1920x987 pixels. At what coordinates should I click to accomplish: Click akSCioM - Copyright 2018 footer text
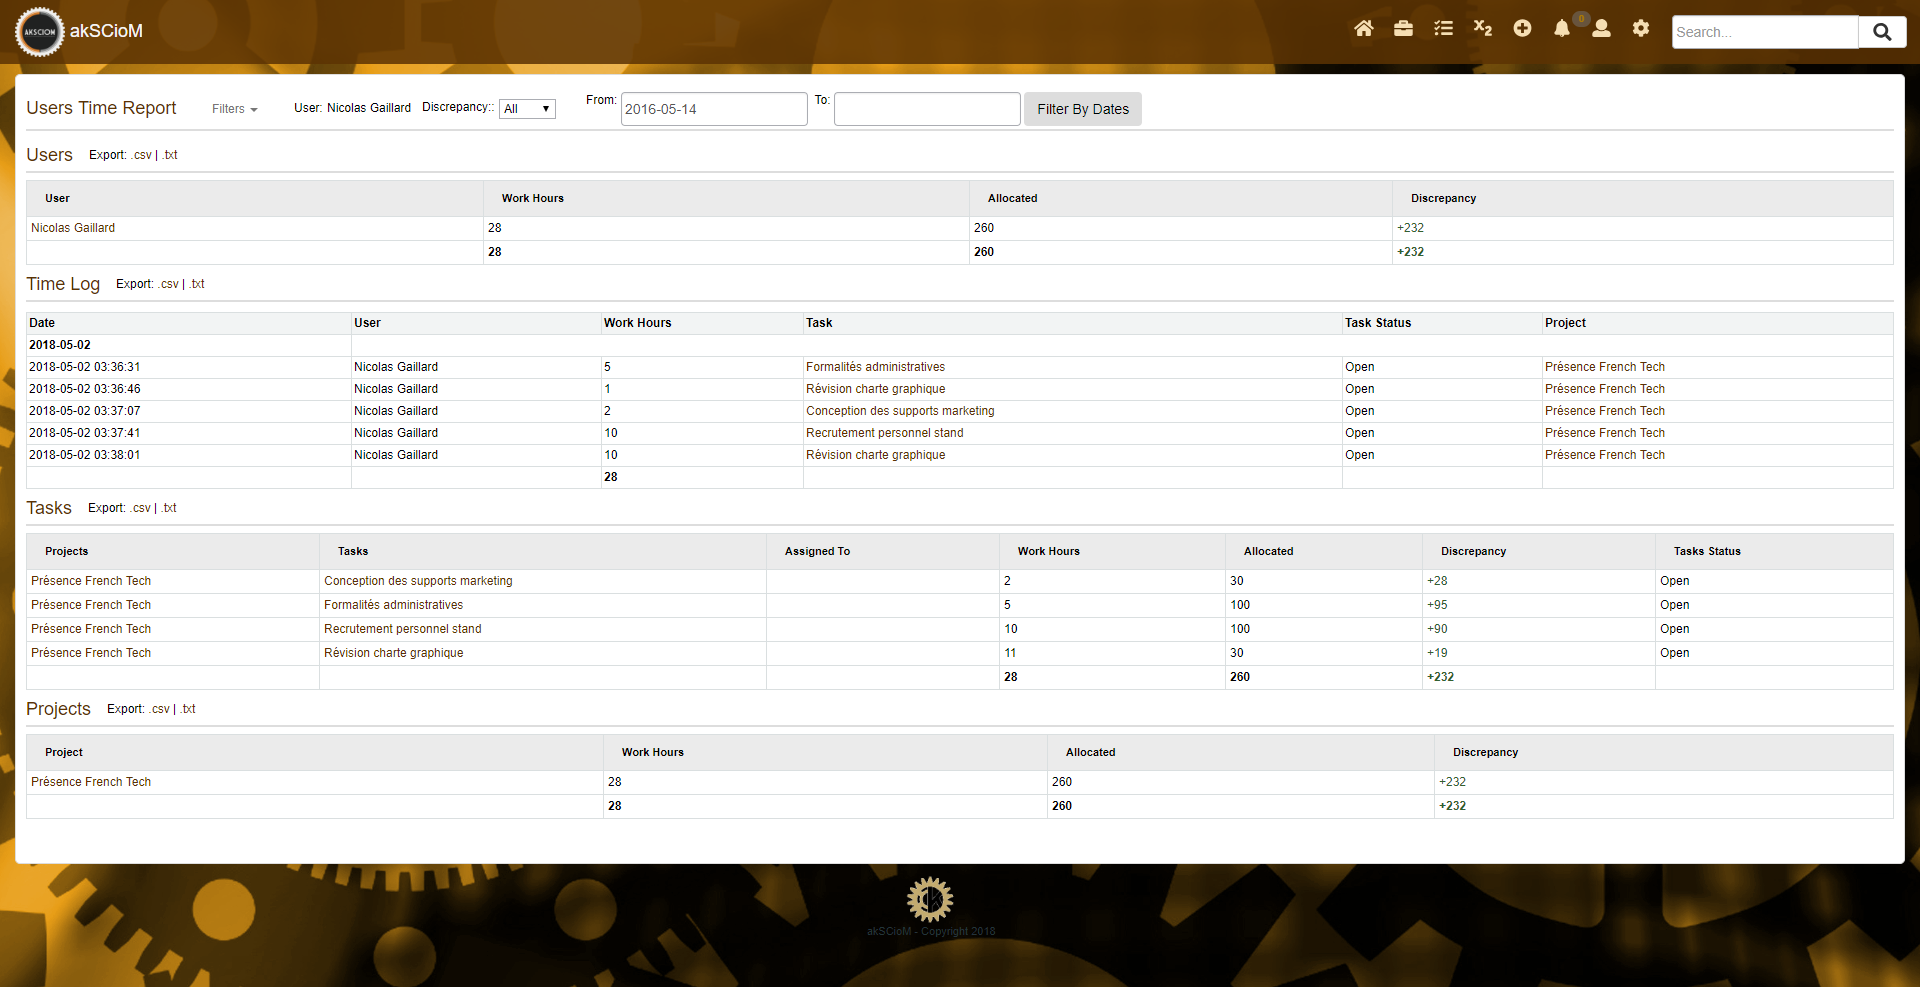(x=931, y=931)
